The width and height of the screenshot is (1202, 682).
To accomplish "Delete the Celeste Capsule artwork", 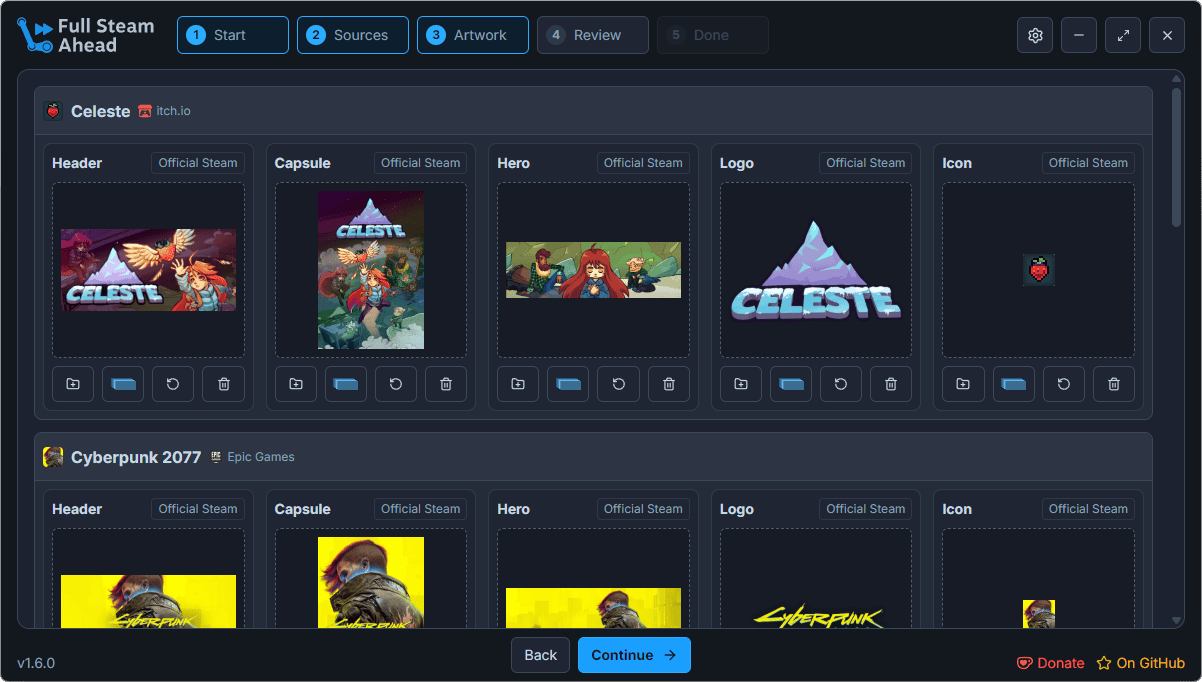I will (446, 384).
